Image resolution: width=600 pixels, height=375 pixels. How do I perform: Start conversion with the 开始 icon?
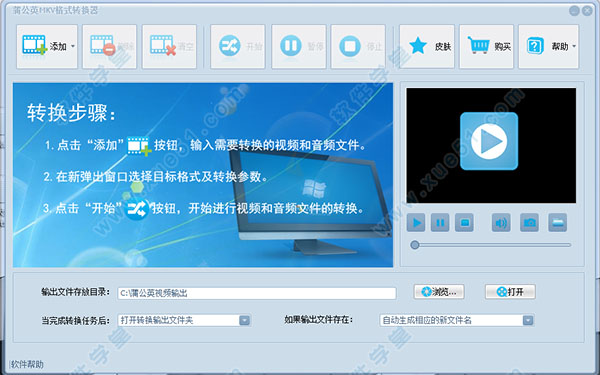point(230,46)
